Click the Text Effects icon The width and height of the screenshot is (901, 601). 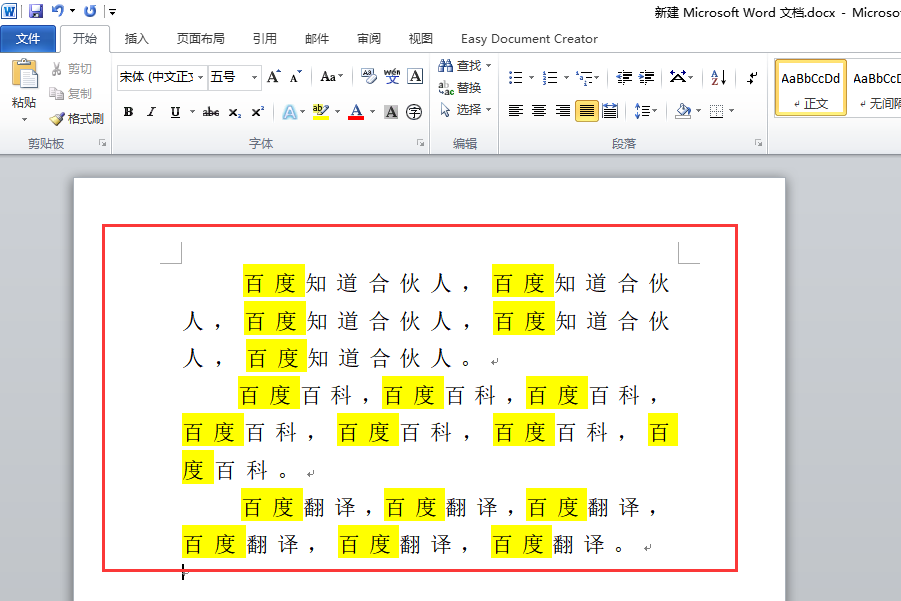290,112
